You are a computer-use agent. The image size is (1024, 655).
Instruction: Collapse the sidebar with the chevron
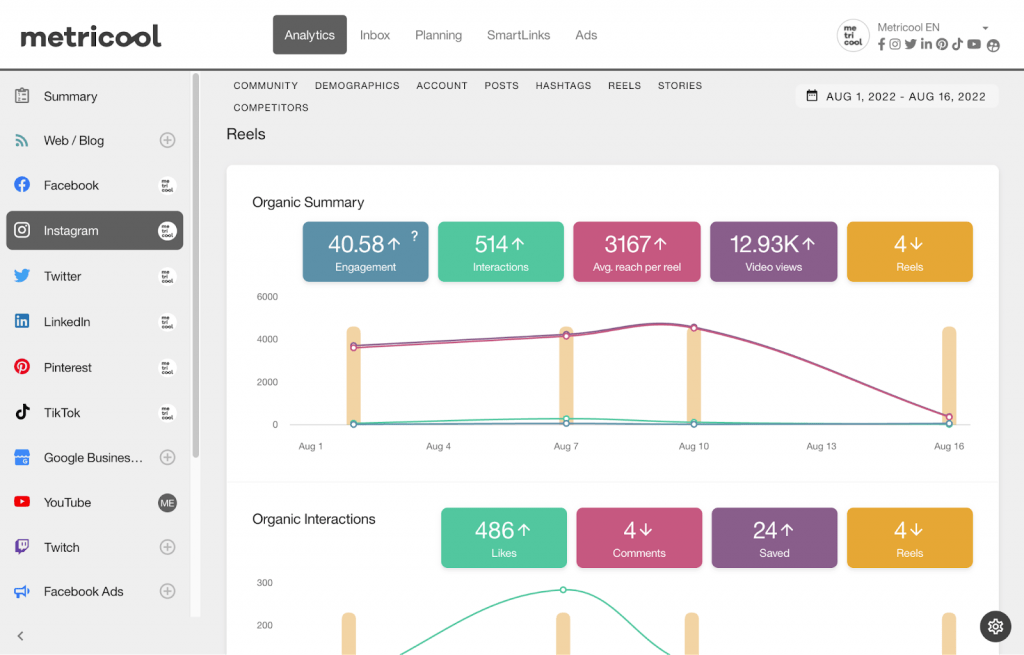[21, 635]
